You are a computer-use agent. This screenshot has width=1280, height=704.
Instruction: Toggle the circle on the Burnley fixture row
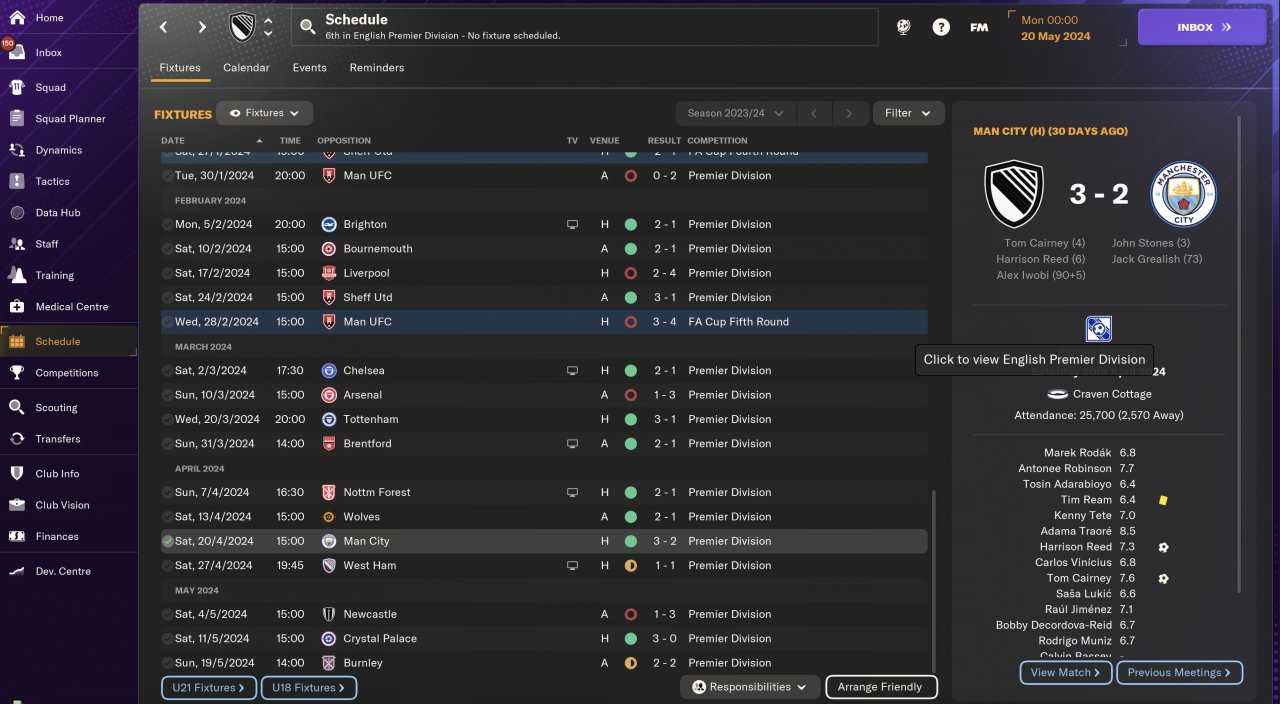click(x=167, y=663)
